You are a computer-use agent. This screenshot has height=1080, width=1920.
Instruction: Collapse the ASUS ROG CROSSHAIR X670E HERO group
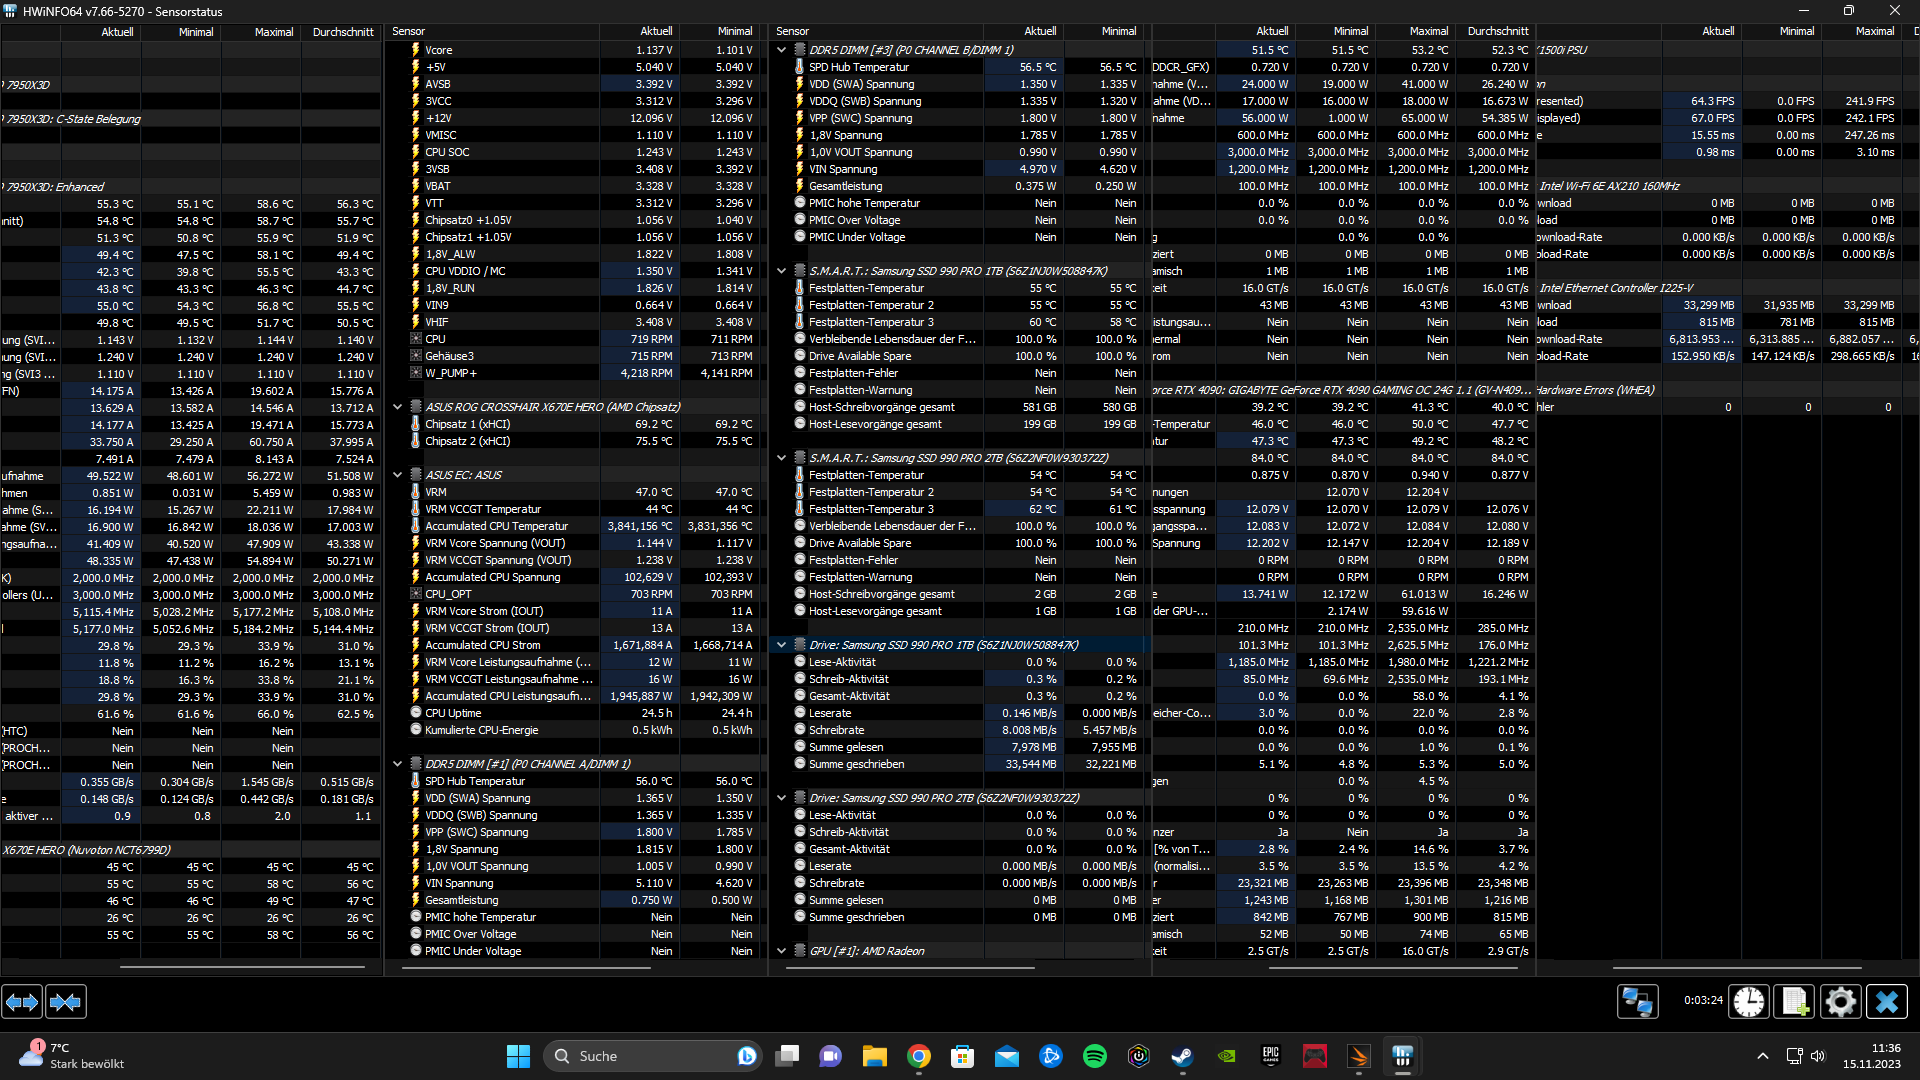click(398, 407)
